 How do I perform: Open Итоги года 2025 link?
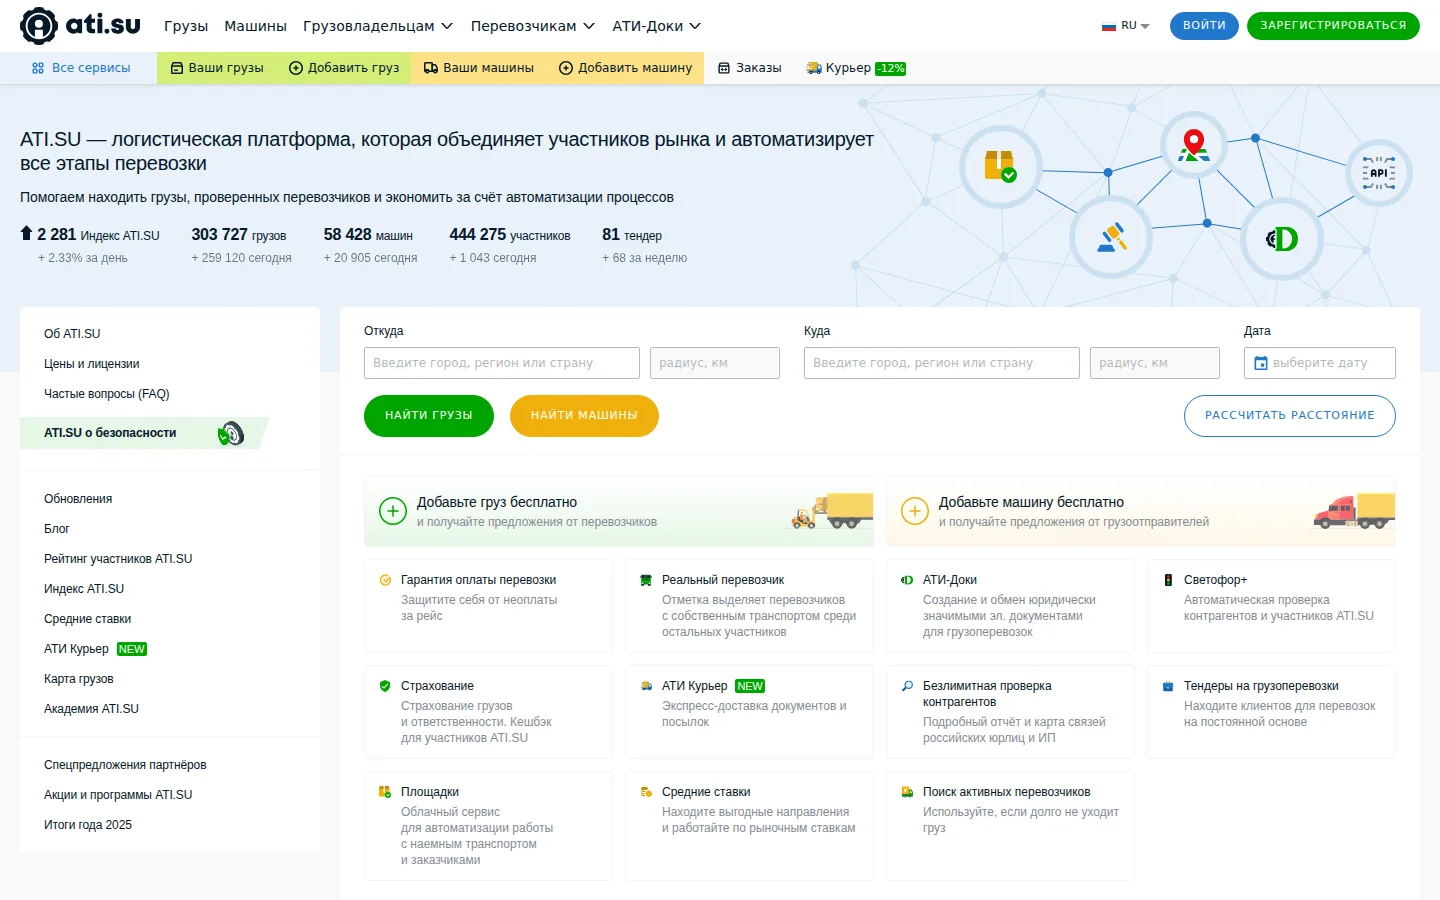[x=88, y=825]
